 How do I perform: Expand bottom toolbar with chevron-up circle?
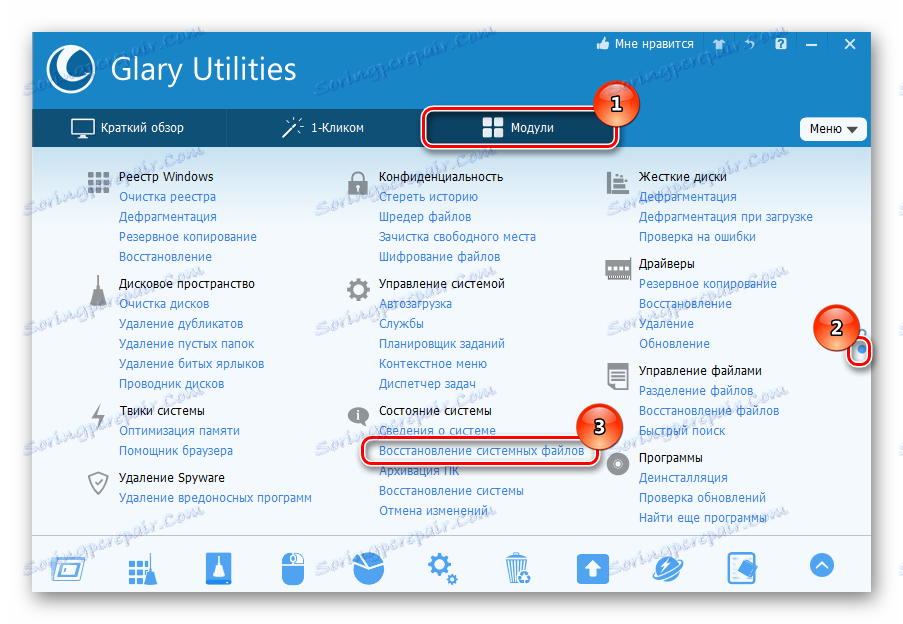(822, 565)
